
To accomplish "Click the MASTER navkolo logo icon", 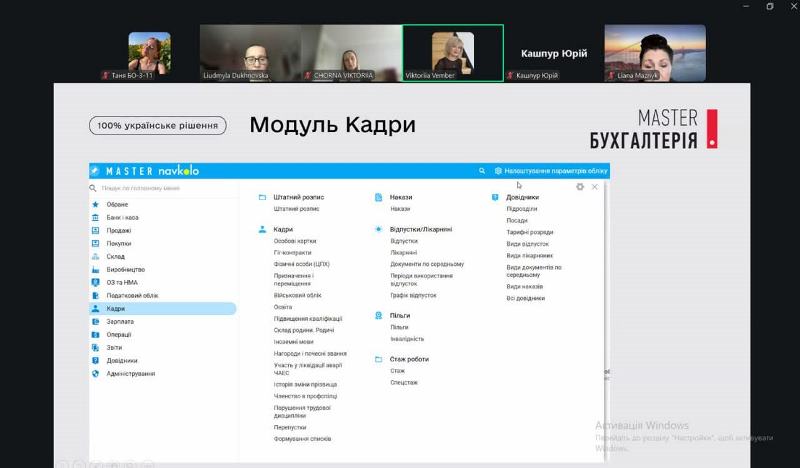I will (95, 170).
